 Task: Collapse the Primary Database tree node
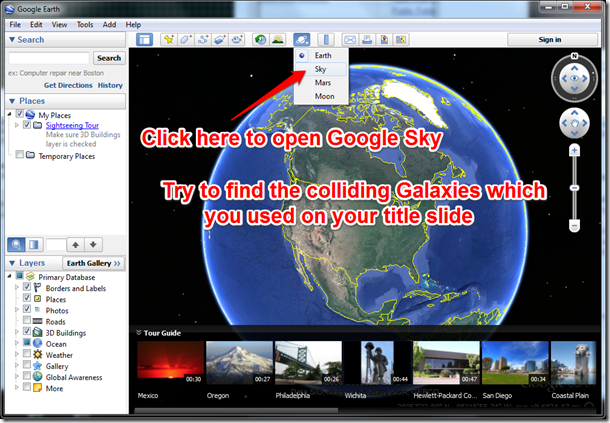tap(10, 276)
